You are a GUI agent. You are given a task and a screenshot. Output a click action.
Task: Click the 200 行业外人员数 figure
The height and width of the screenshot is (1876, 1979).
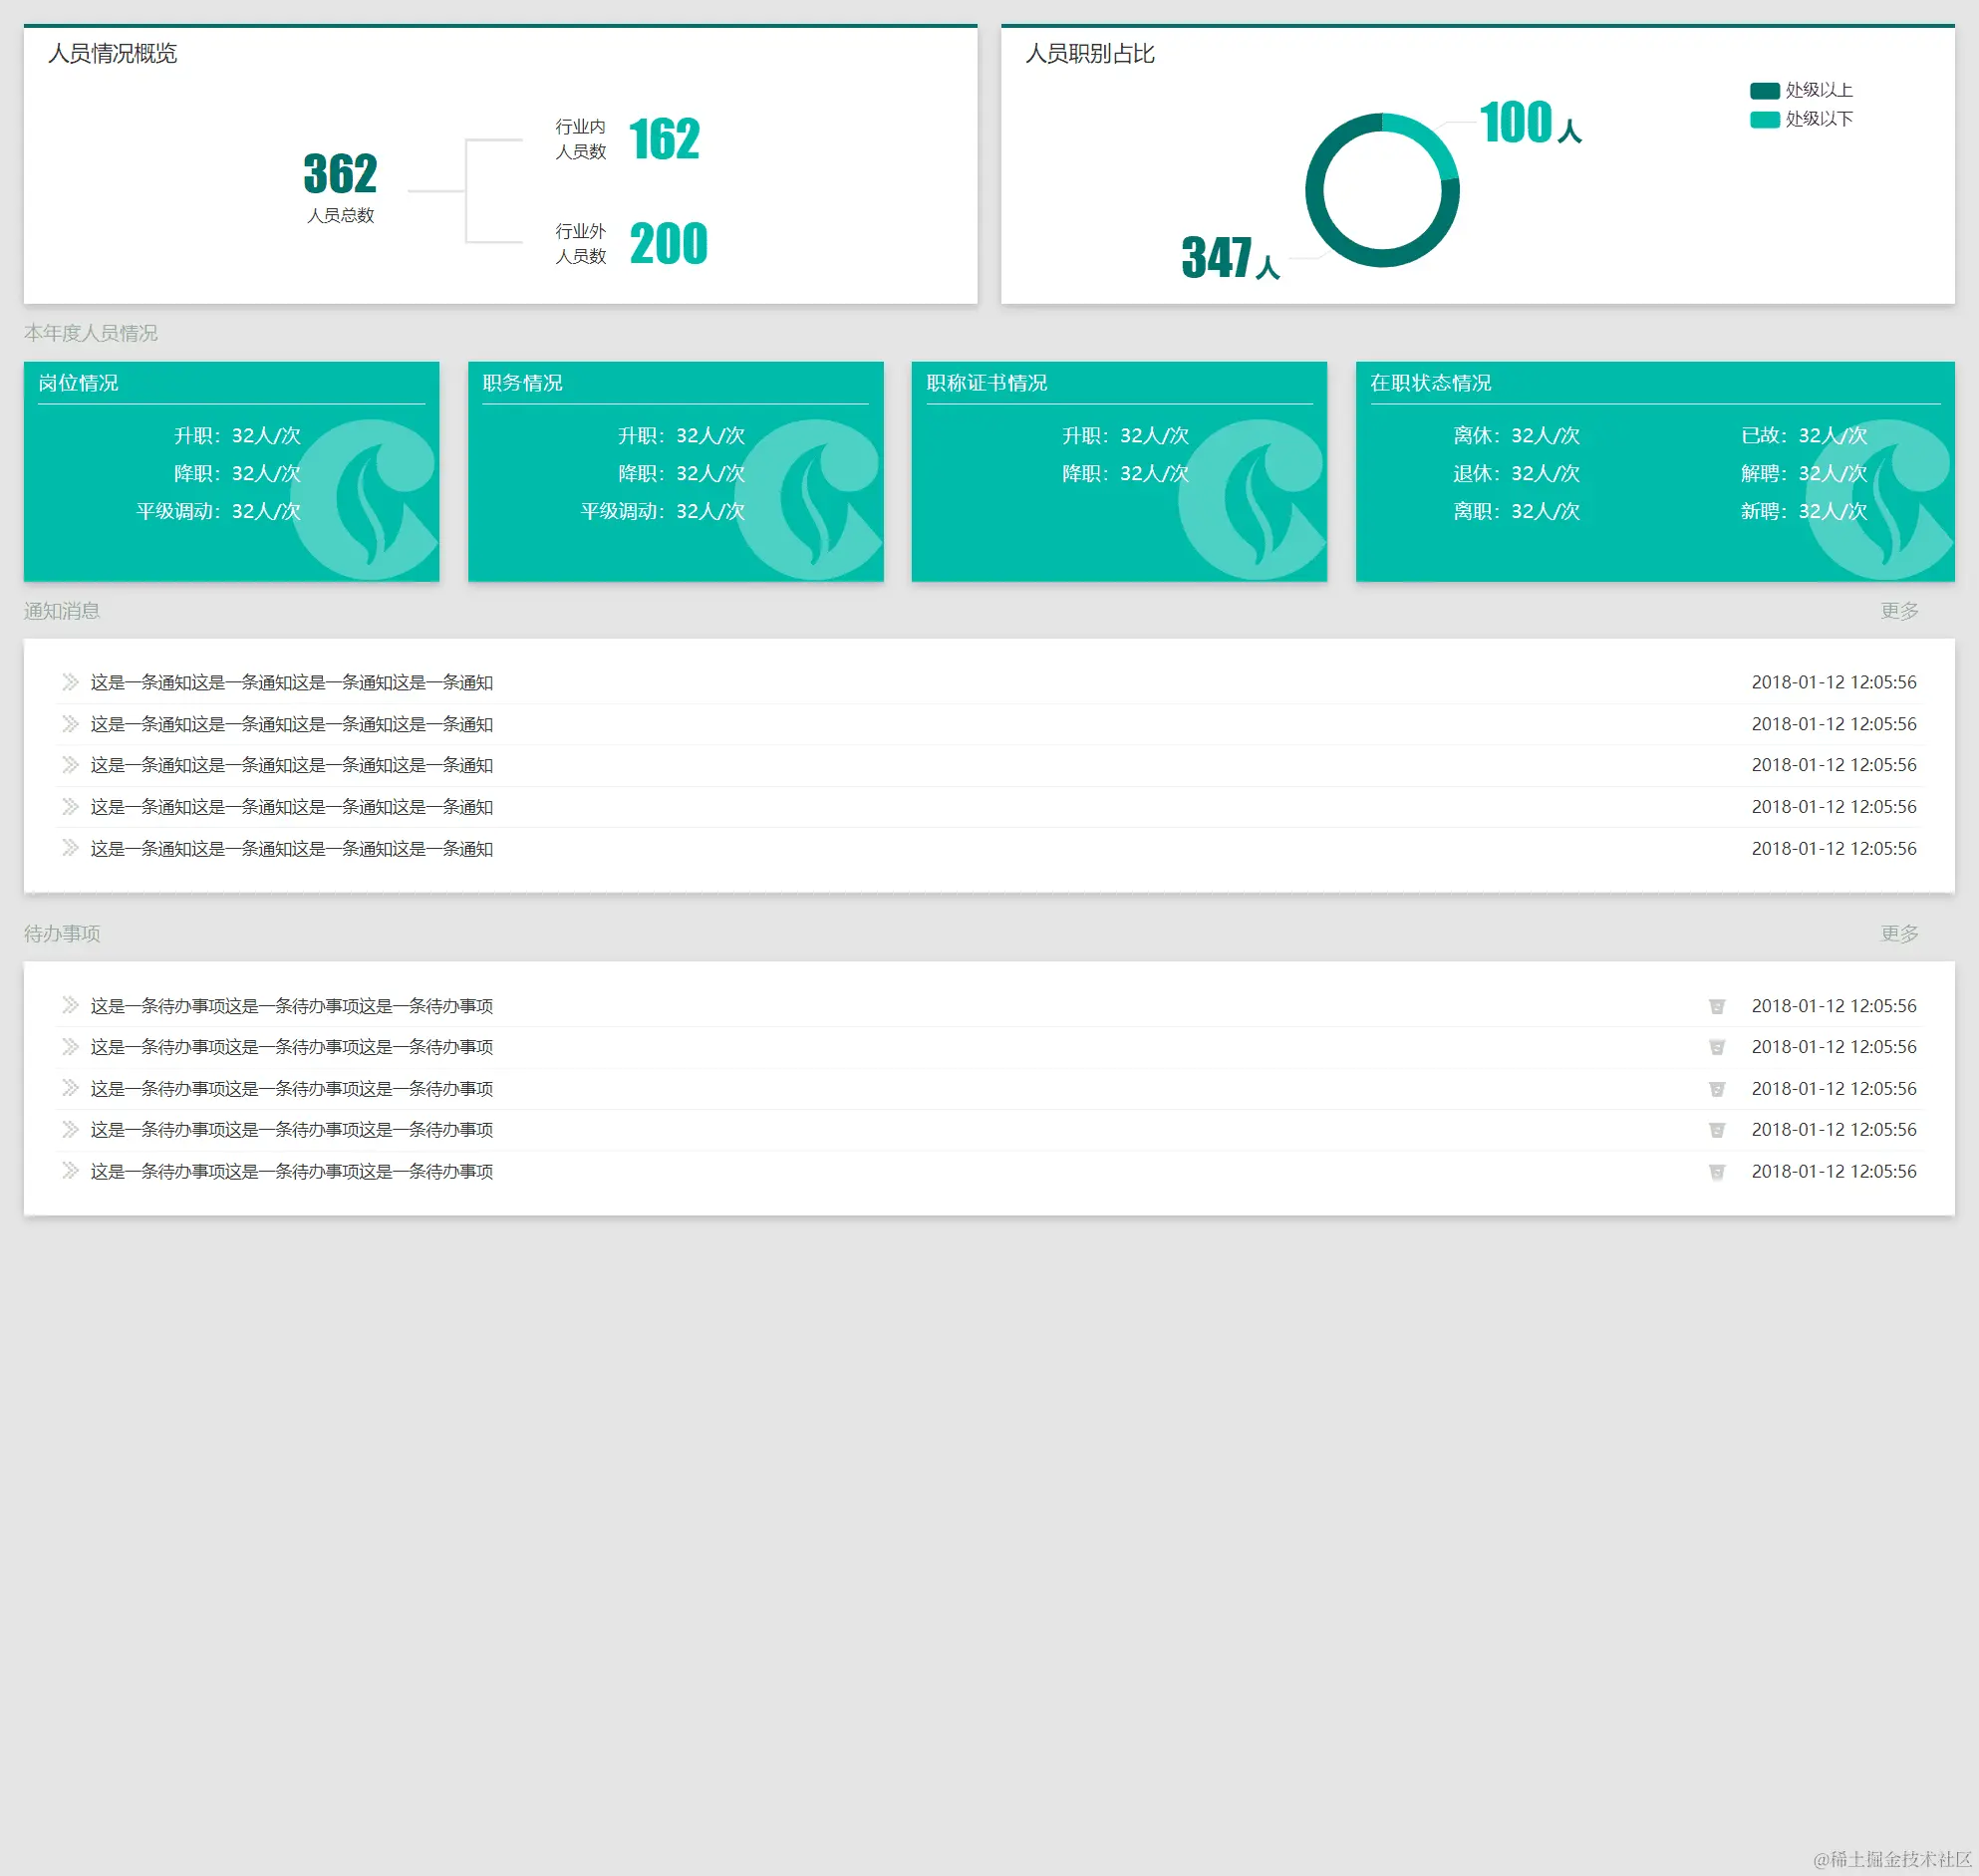(668, 244)
